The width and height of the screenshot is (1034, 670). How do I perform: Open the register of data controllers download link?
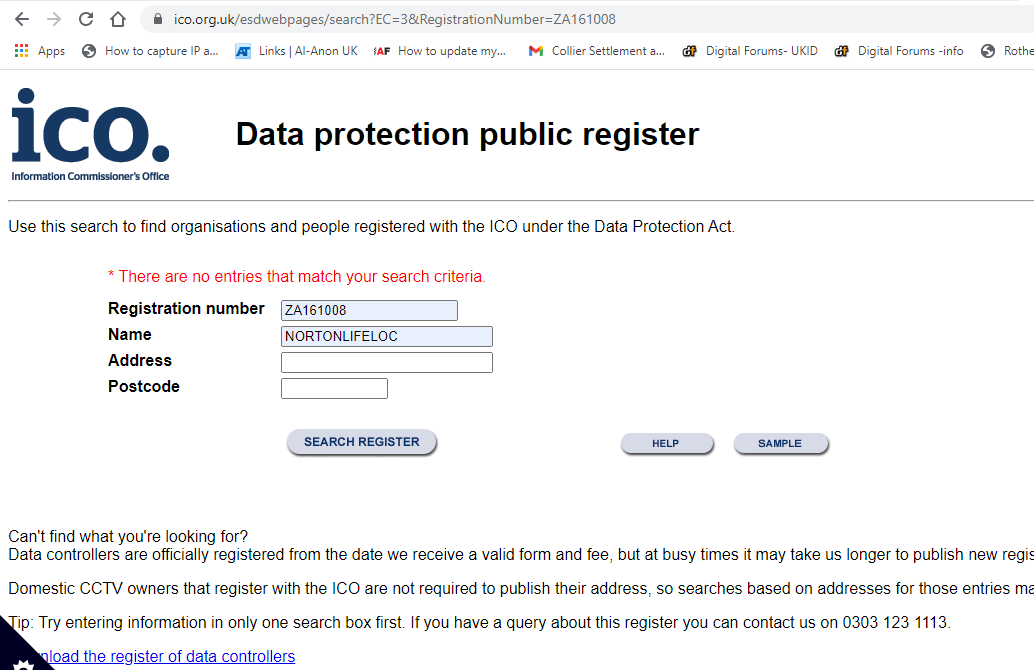tap(165, 656)
